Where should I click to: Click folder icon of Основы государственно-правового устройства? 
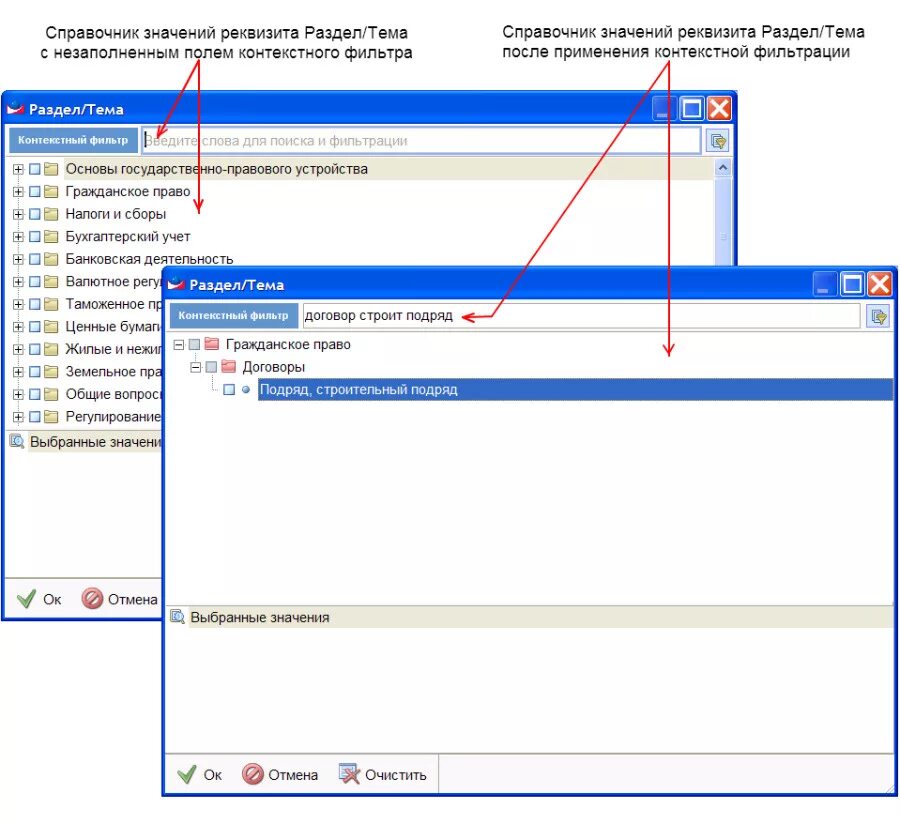tap(51, 169)
